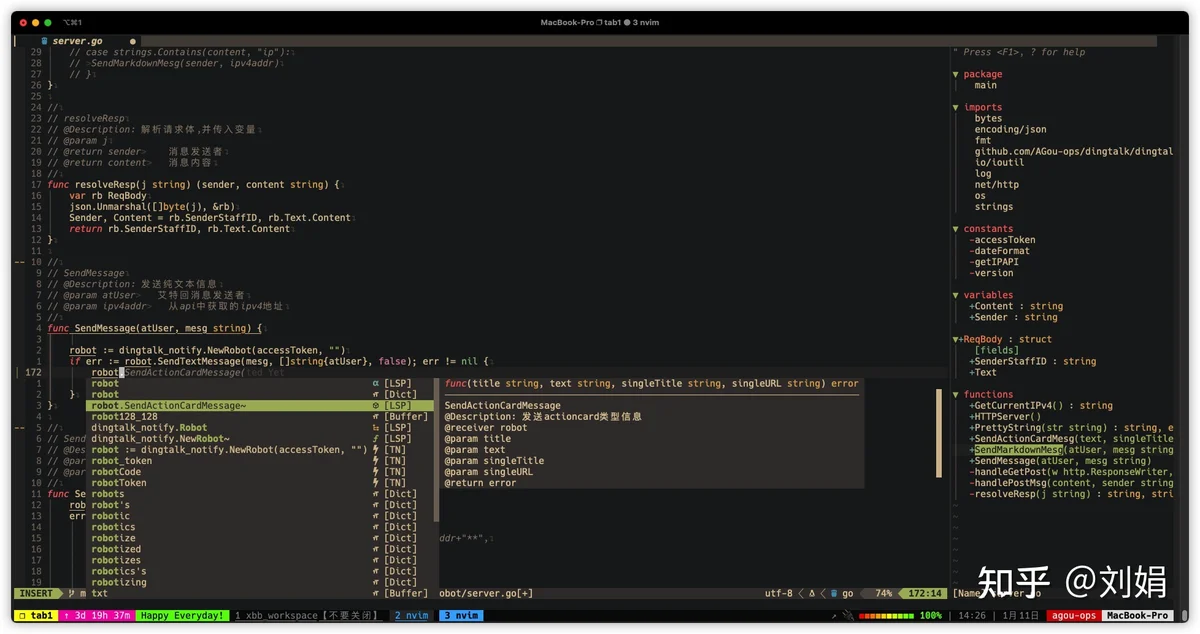Click the dictionary icon of robotizing entry
The image size is (1200, 634).
pyautogui.click(x=375, y=581)
